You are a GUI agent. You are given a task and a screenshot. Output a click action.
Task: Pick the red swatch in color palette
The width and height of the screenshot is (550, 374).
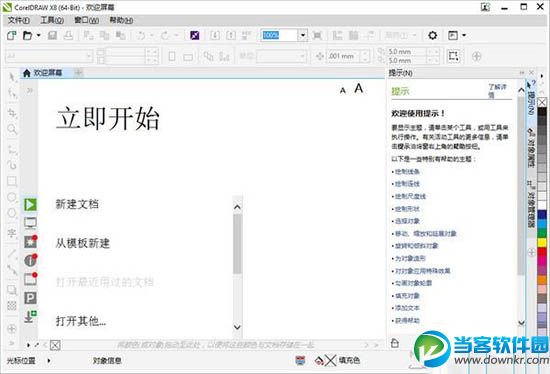point(542,252)
